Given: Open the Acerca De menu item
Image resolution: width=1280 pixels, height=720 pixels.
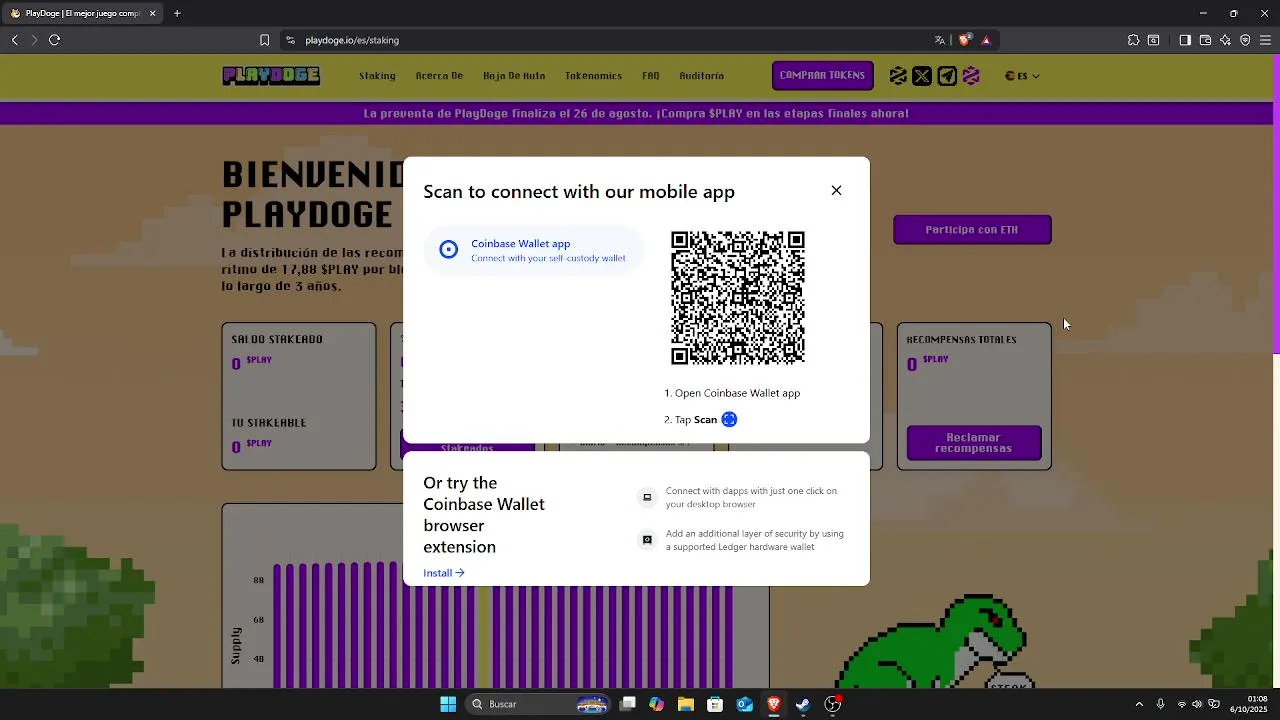Looking at the screenshot, I should pos(439,76).
